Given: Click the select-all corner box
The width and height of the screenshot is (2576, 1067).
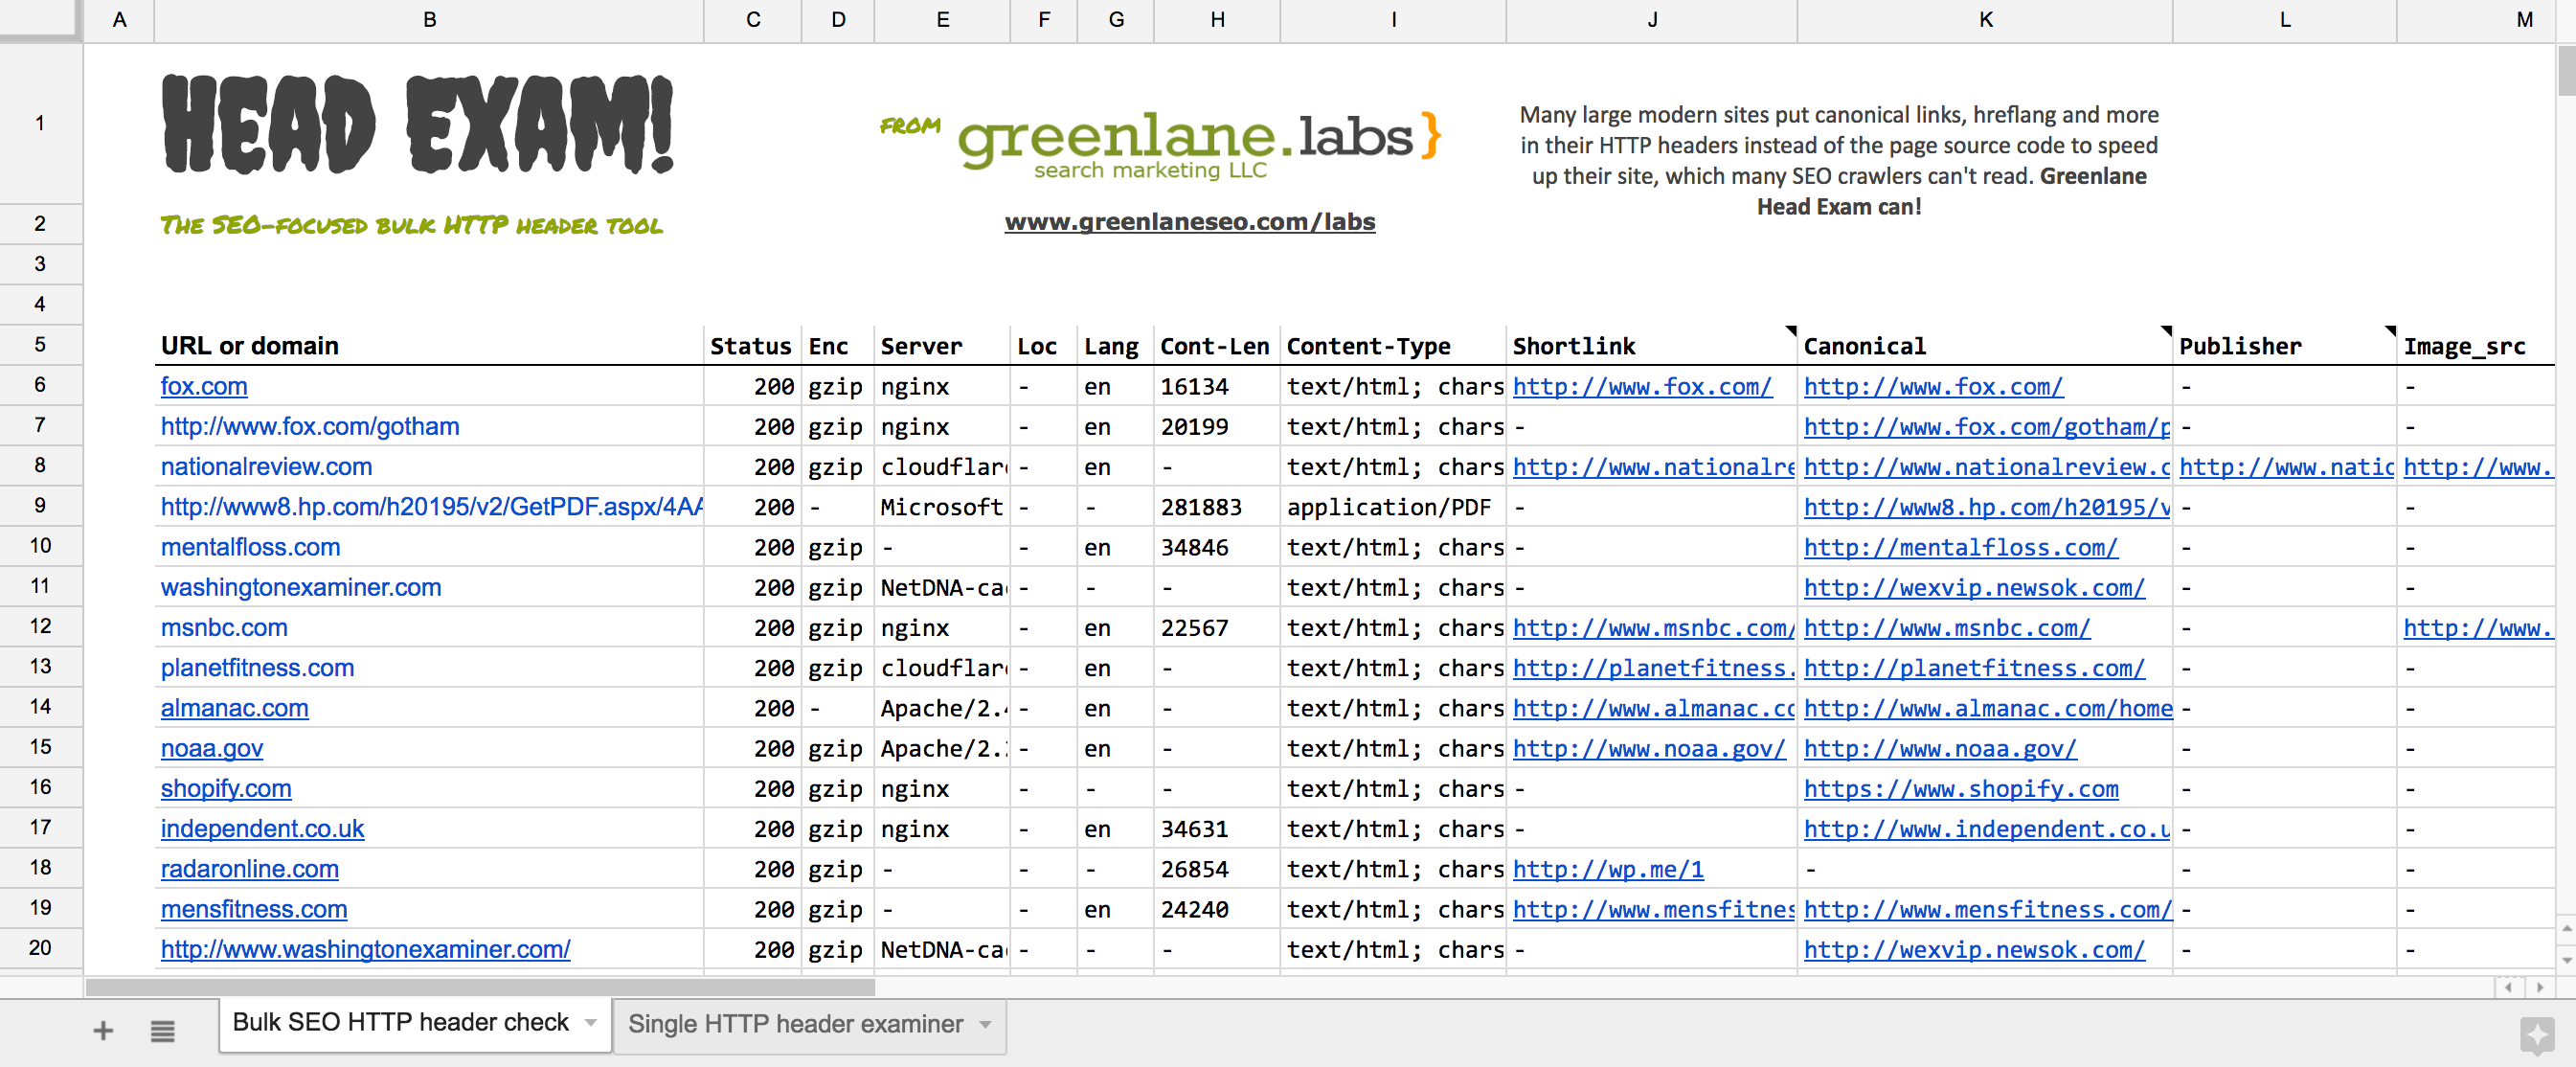Looking at the screenshot, I should point(40,20).
